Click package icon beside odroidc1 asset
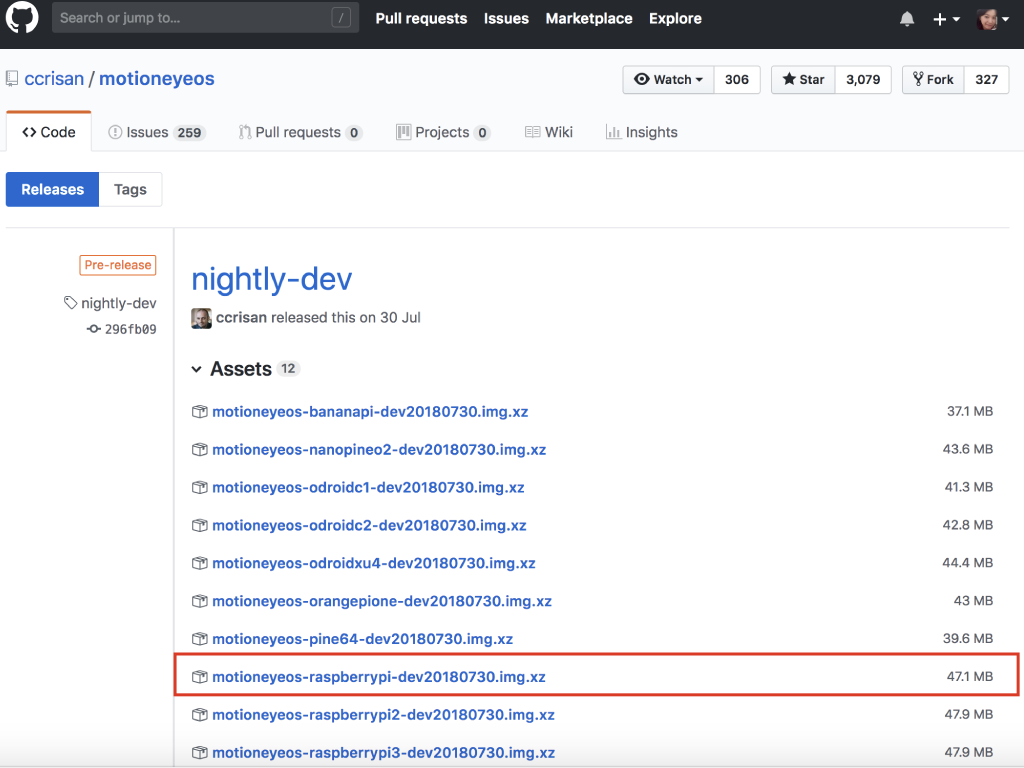Image resolution: width=1024 pixels, height=768 pixels. click(x=200, y=488)
